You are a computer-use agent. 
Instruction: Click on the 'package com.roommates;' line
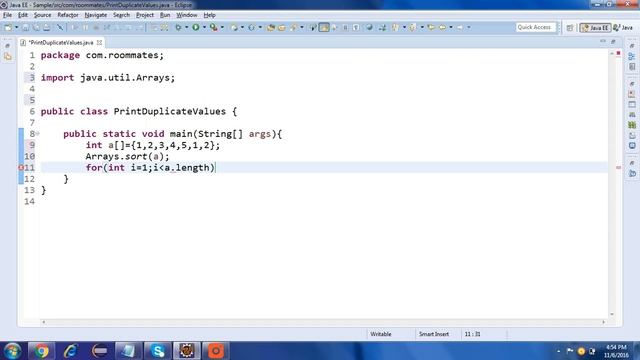point(102,55)
